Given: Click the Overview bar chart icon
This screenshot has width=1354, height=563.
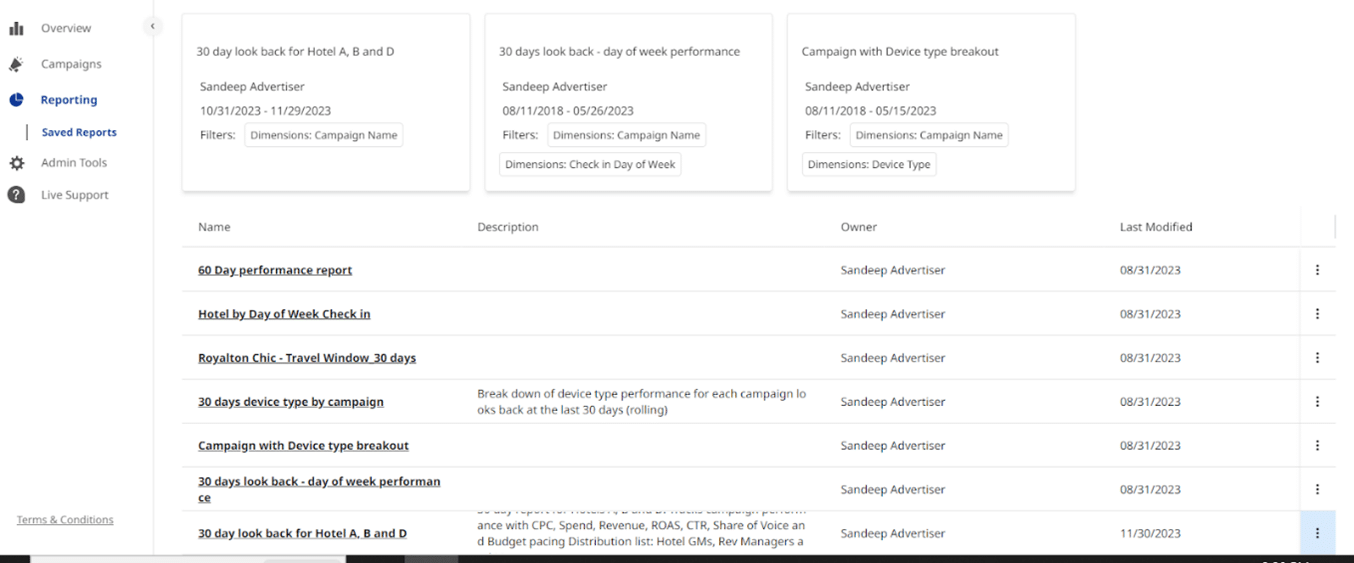Looking at the screenshot, I should tap(16, 29).
